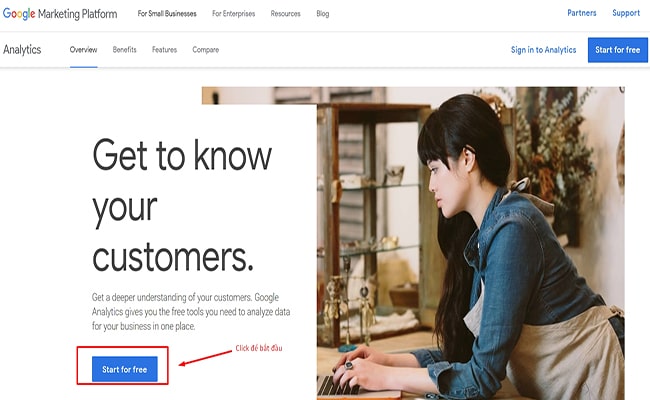Click the Google Marketing Platform logo
Screen dimensions: 650x400
pos(60,14)
